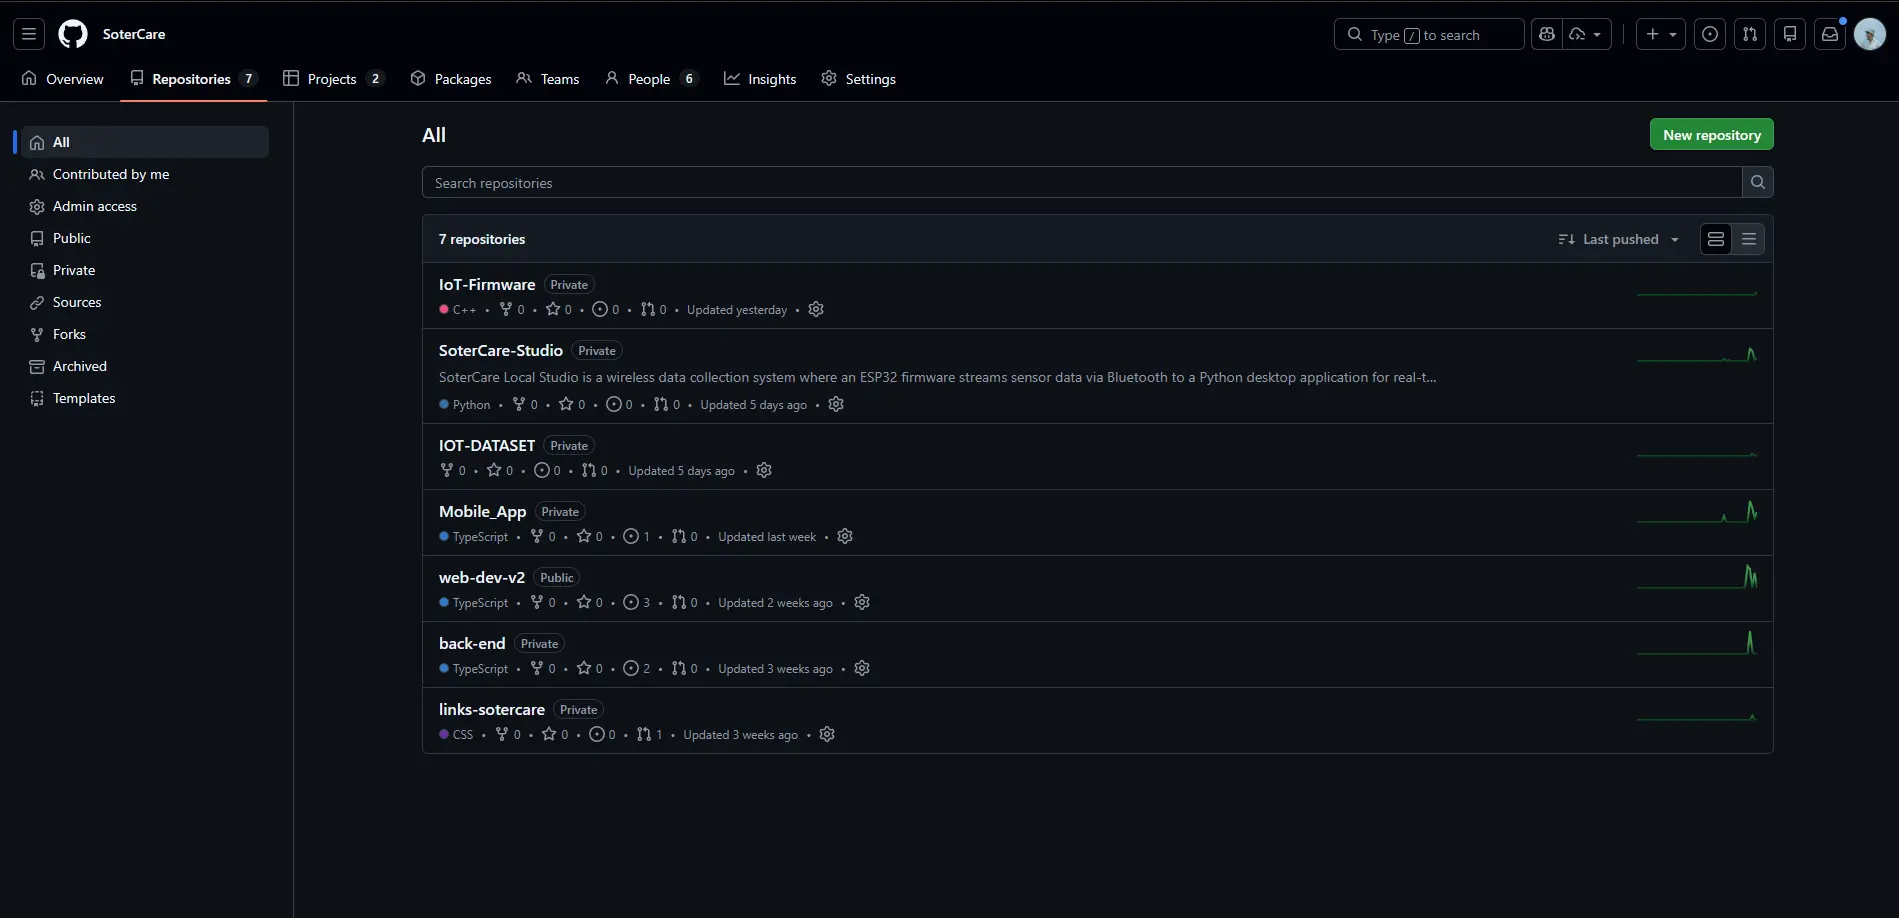Click the New repository button
Image resolution: width=1899 pixels, height=918 pixels.
click(1711, 135)
